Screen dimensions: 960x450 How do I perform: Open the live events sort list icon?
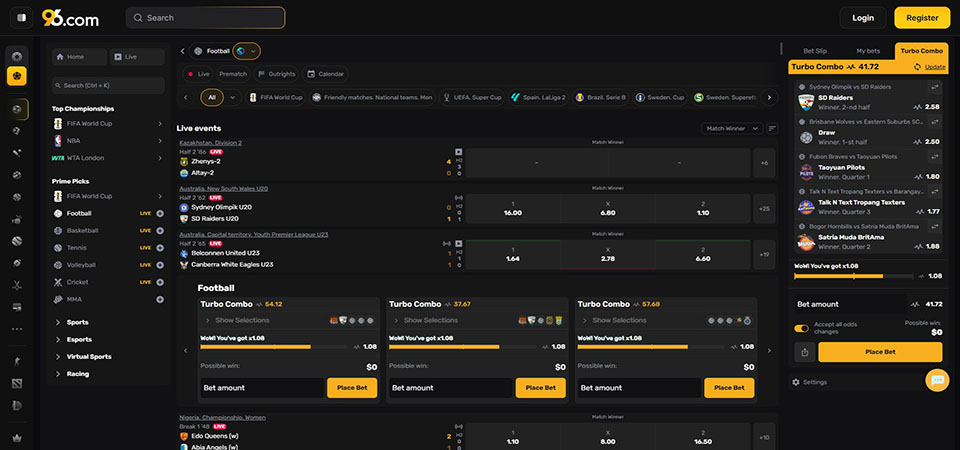772,129
